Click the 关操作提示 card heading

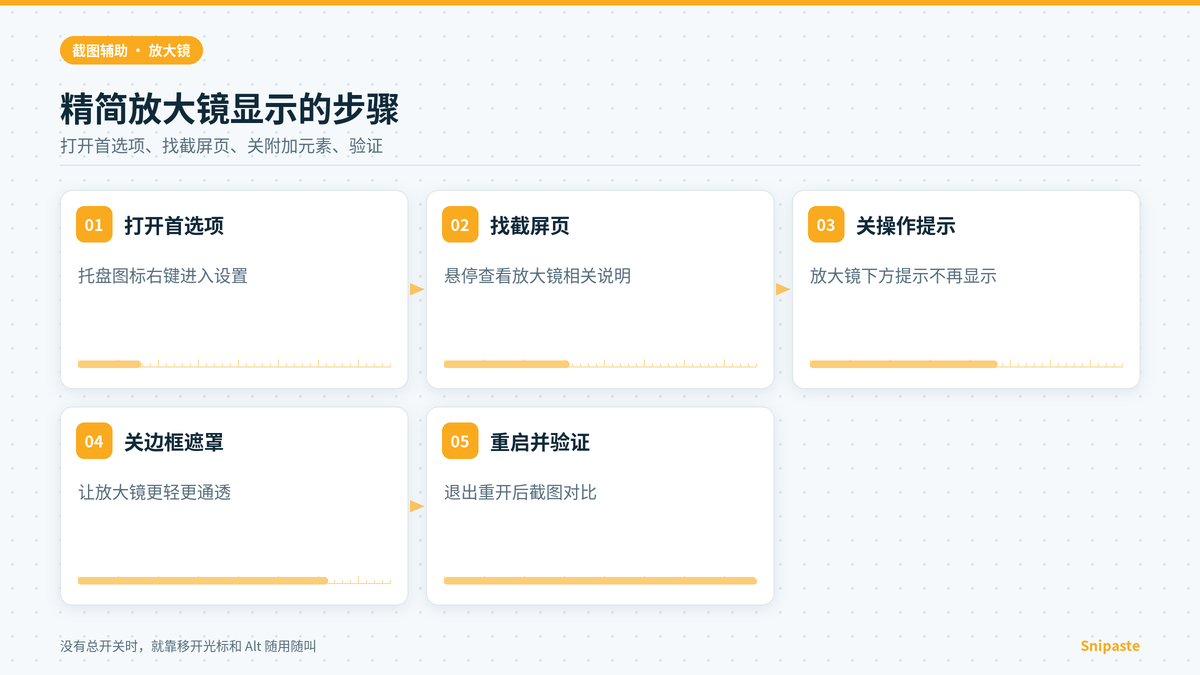906,226
